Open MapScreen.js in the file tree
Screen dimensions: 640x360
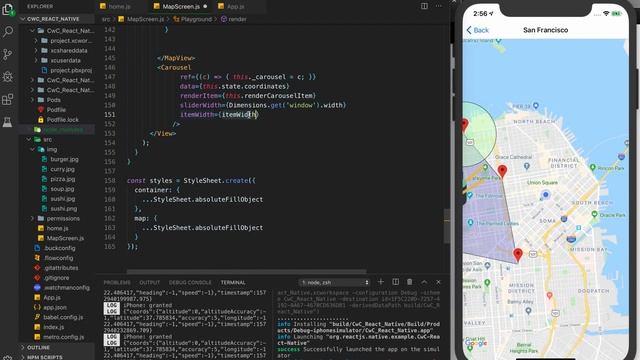65,238
